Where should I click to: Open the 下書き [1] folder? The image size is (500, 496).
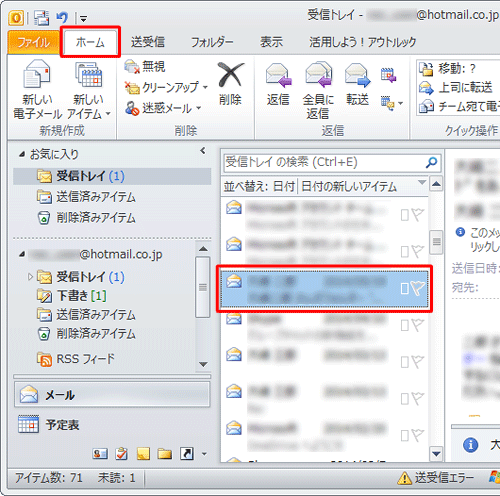(72, 295)
